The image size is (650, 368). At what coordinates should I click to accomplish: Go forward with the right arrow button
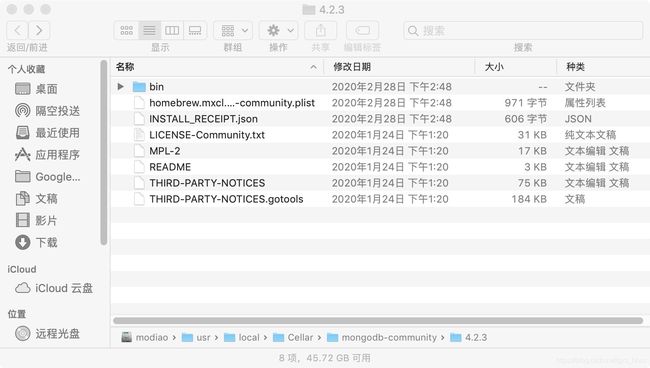(x=39, y=30)
